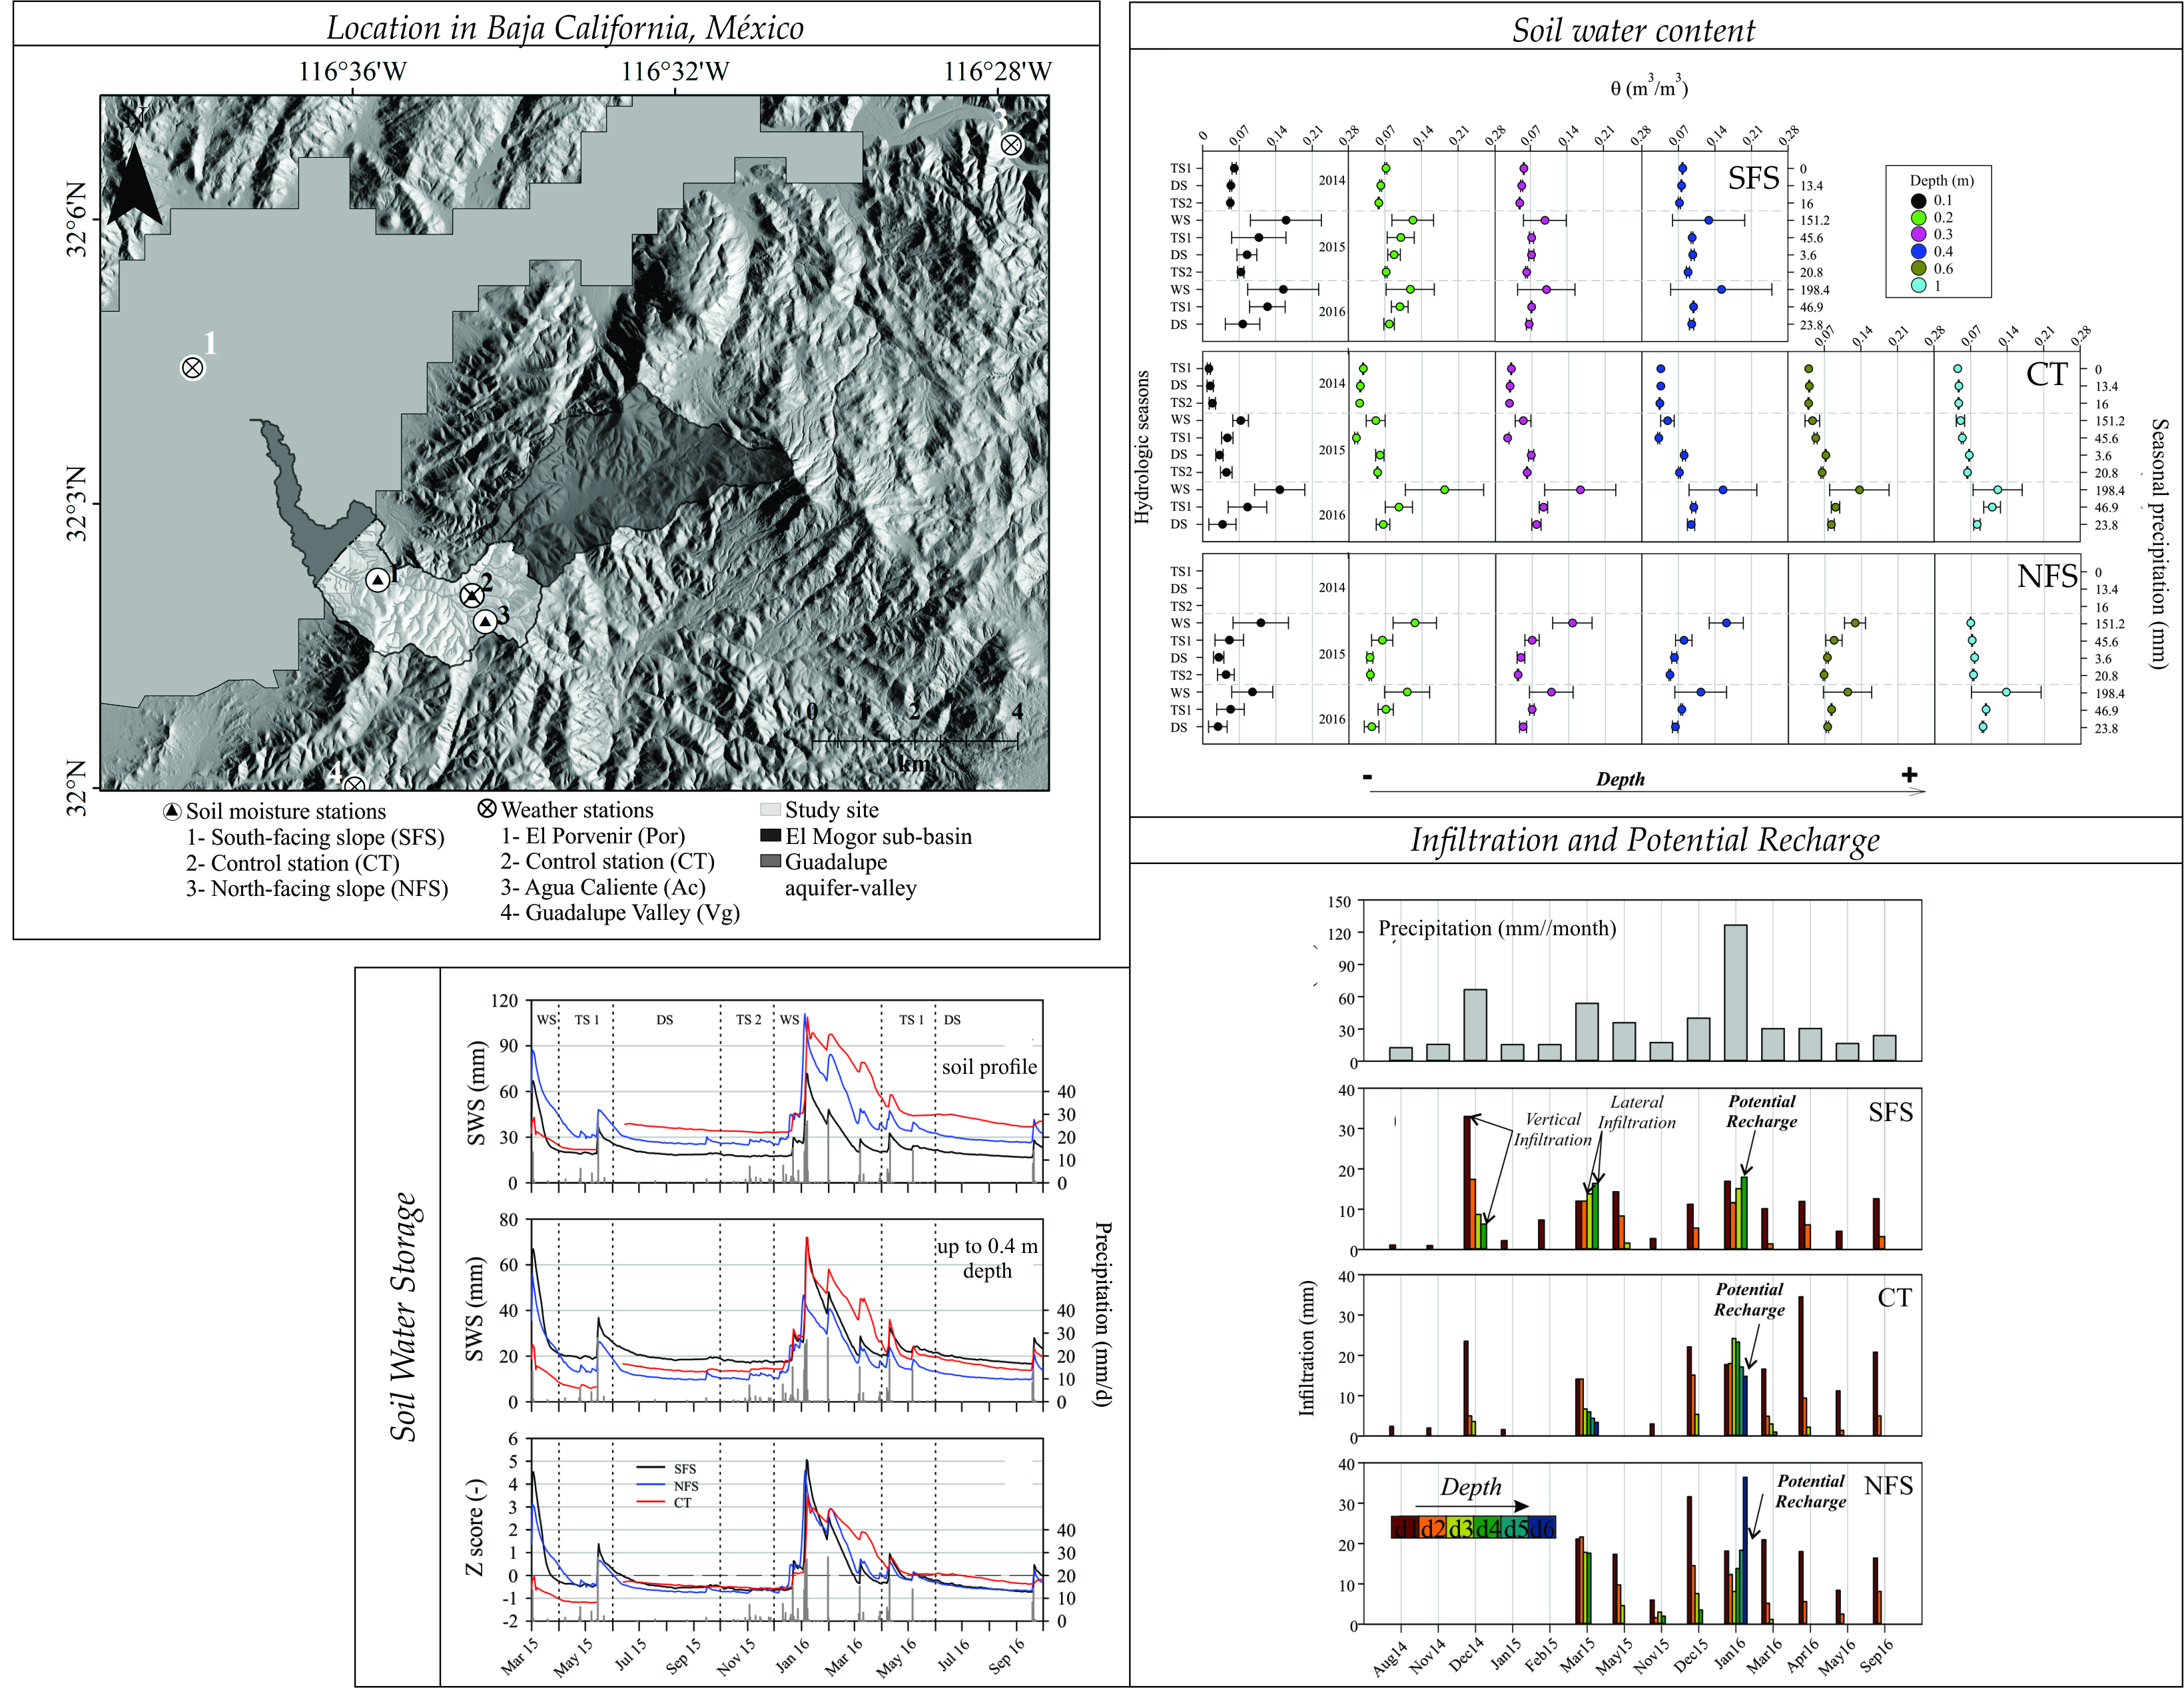
Task: Click the 116°32'W longitude label
Action: [x=675, y=71]
